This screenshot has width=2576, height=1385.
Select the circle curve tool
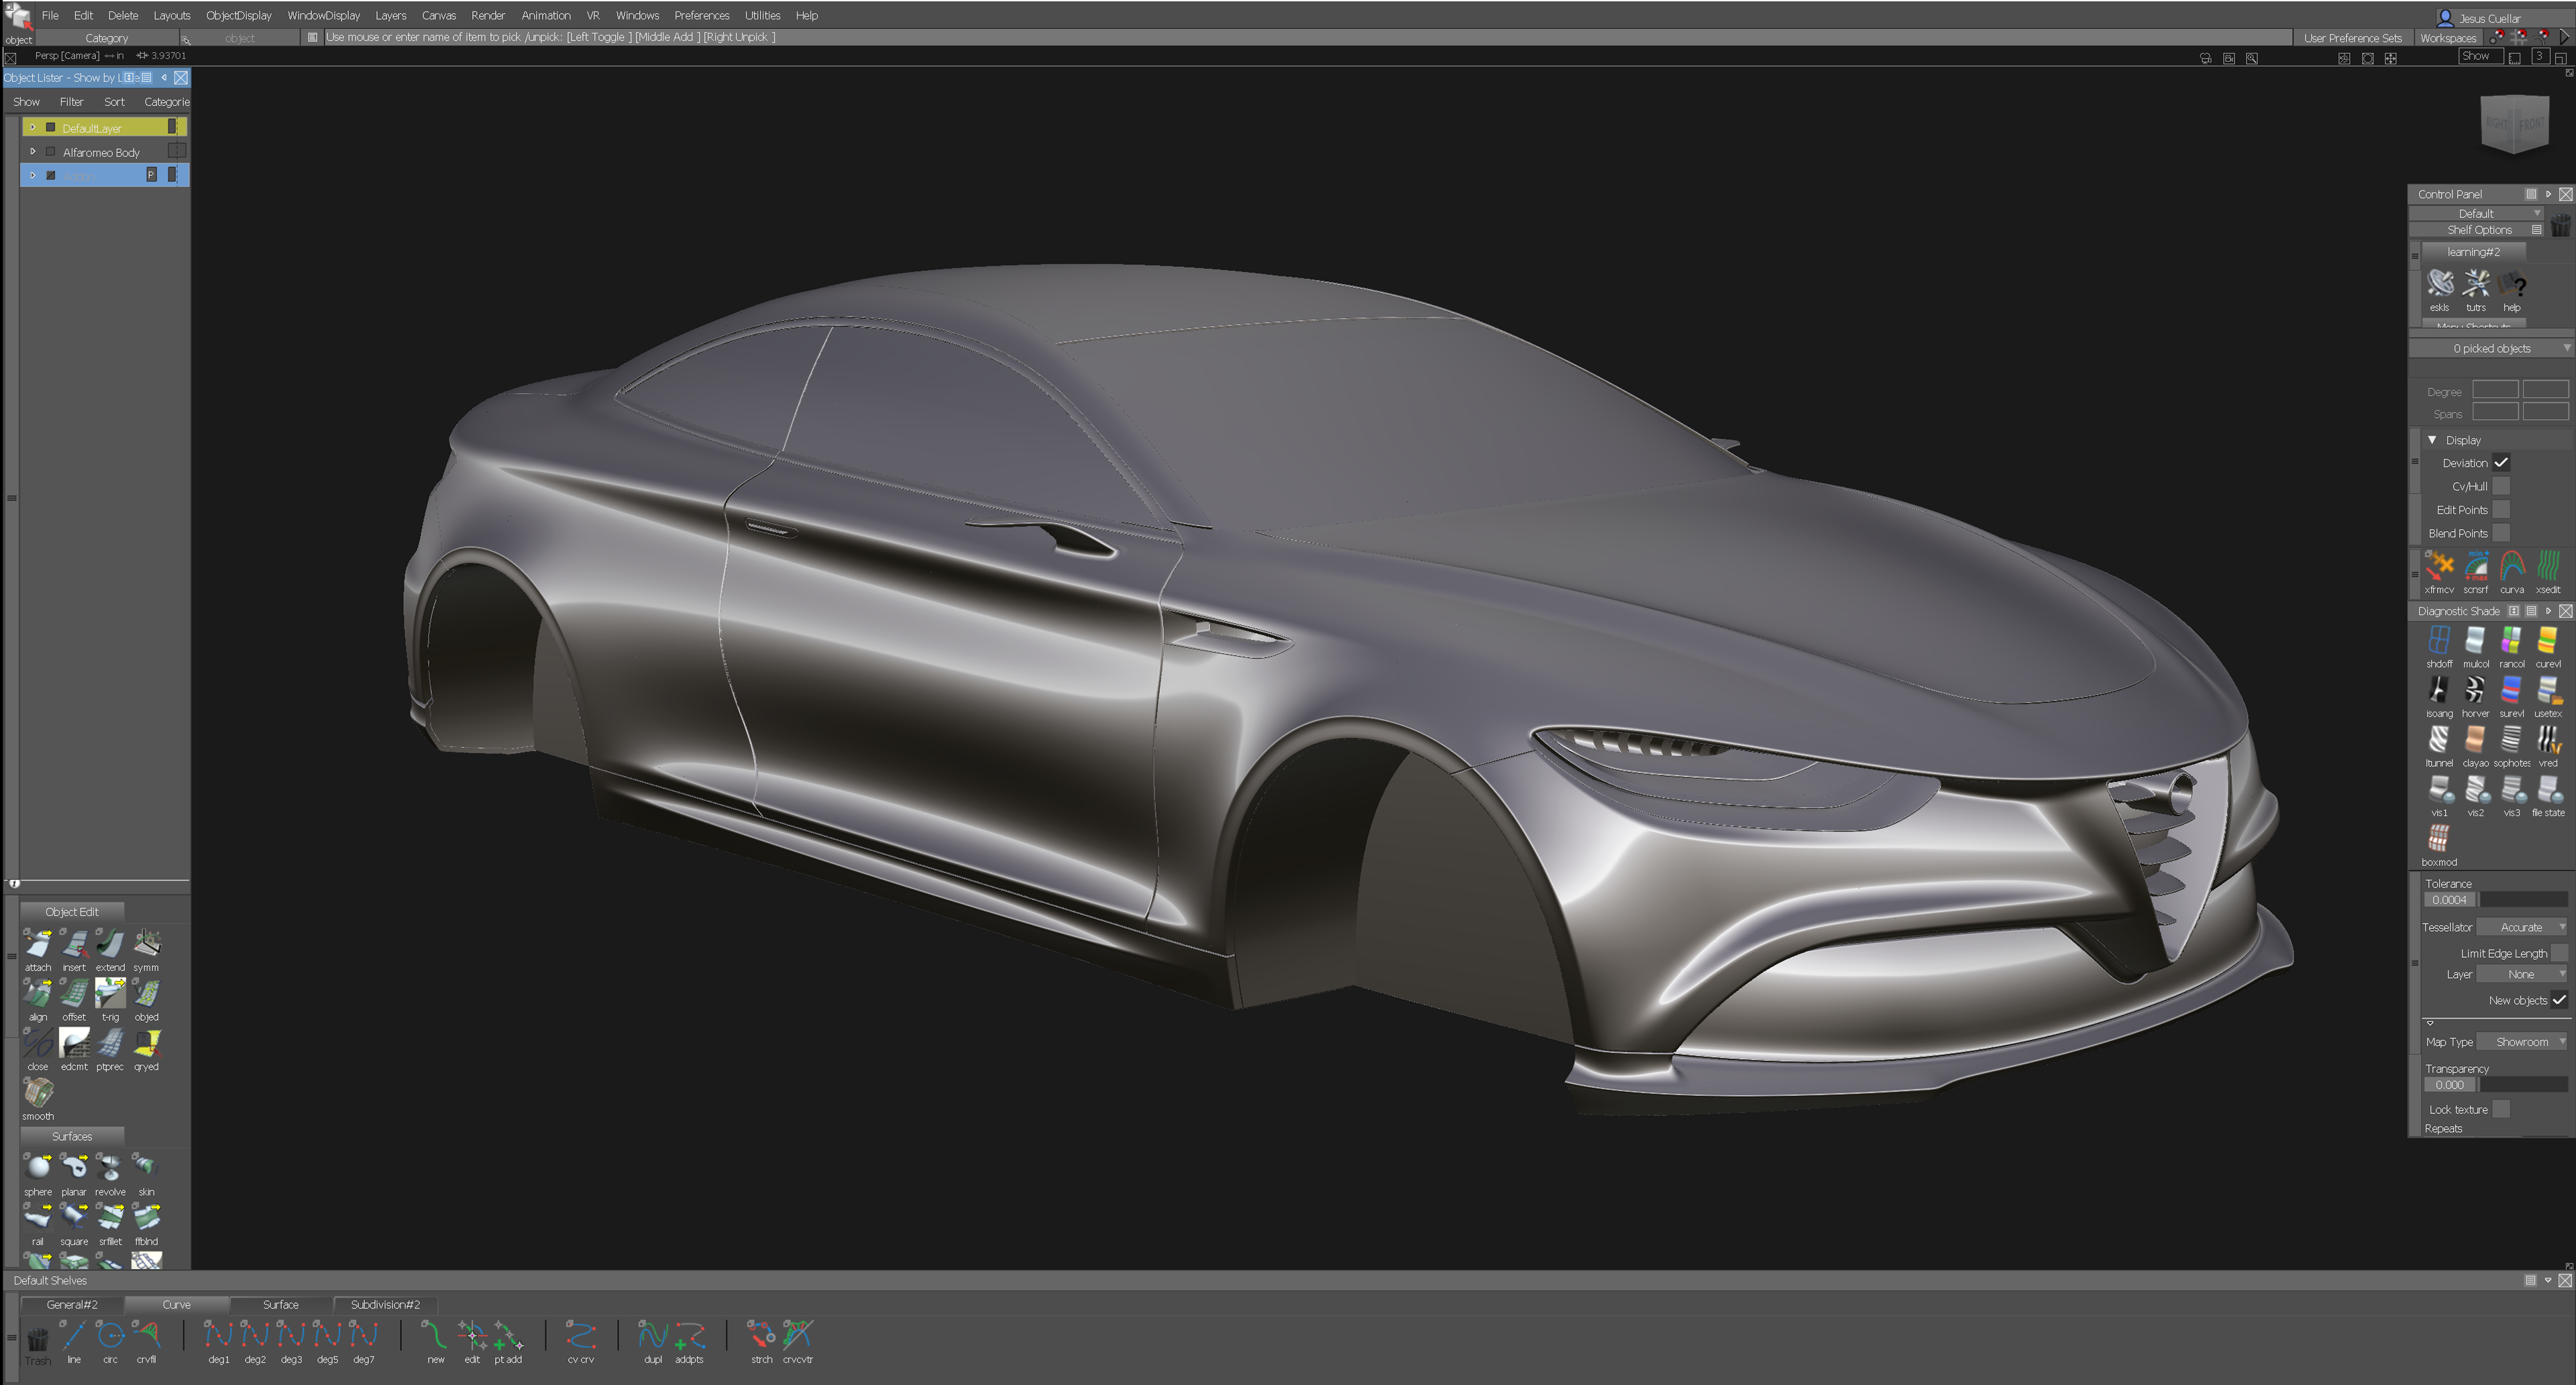(x=110, y=1335)
